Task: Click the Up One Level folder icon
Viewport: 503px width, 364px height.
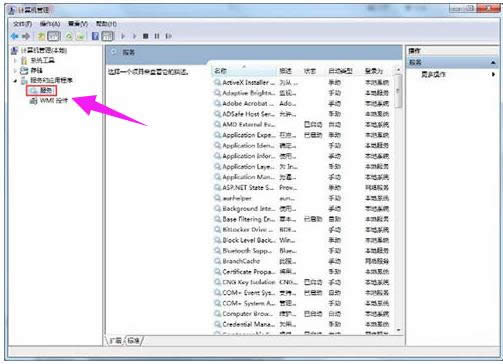Action: (41, 36)
